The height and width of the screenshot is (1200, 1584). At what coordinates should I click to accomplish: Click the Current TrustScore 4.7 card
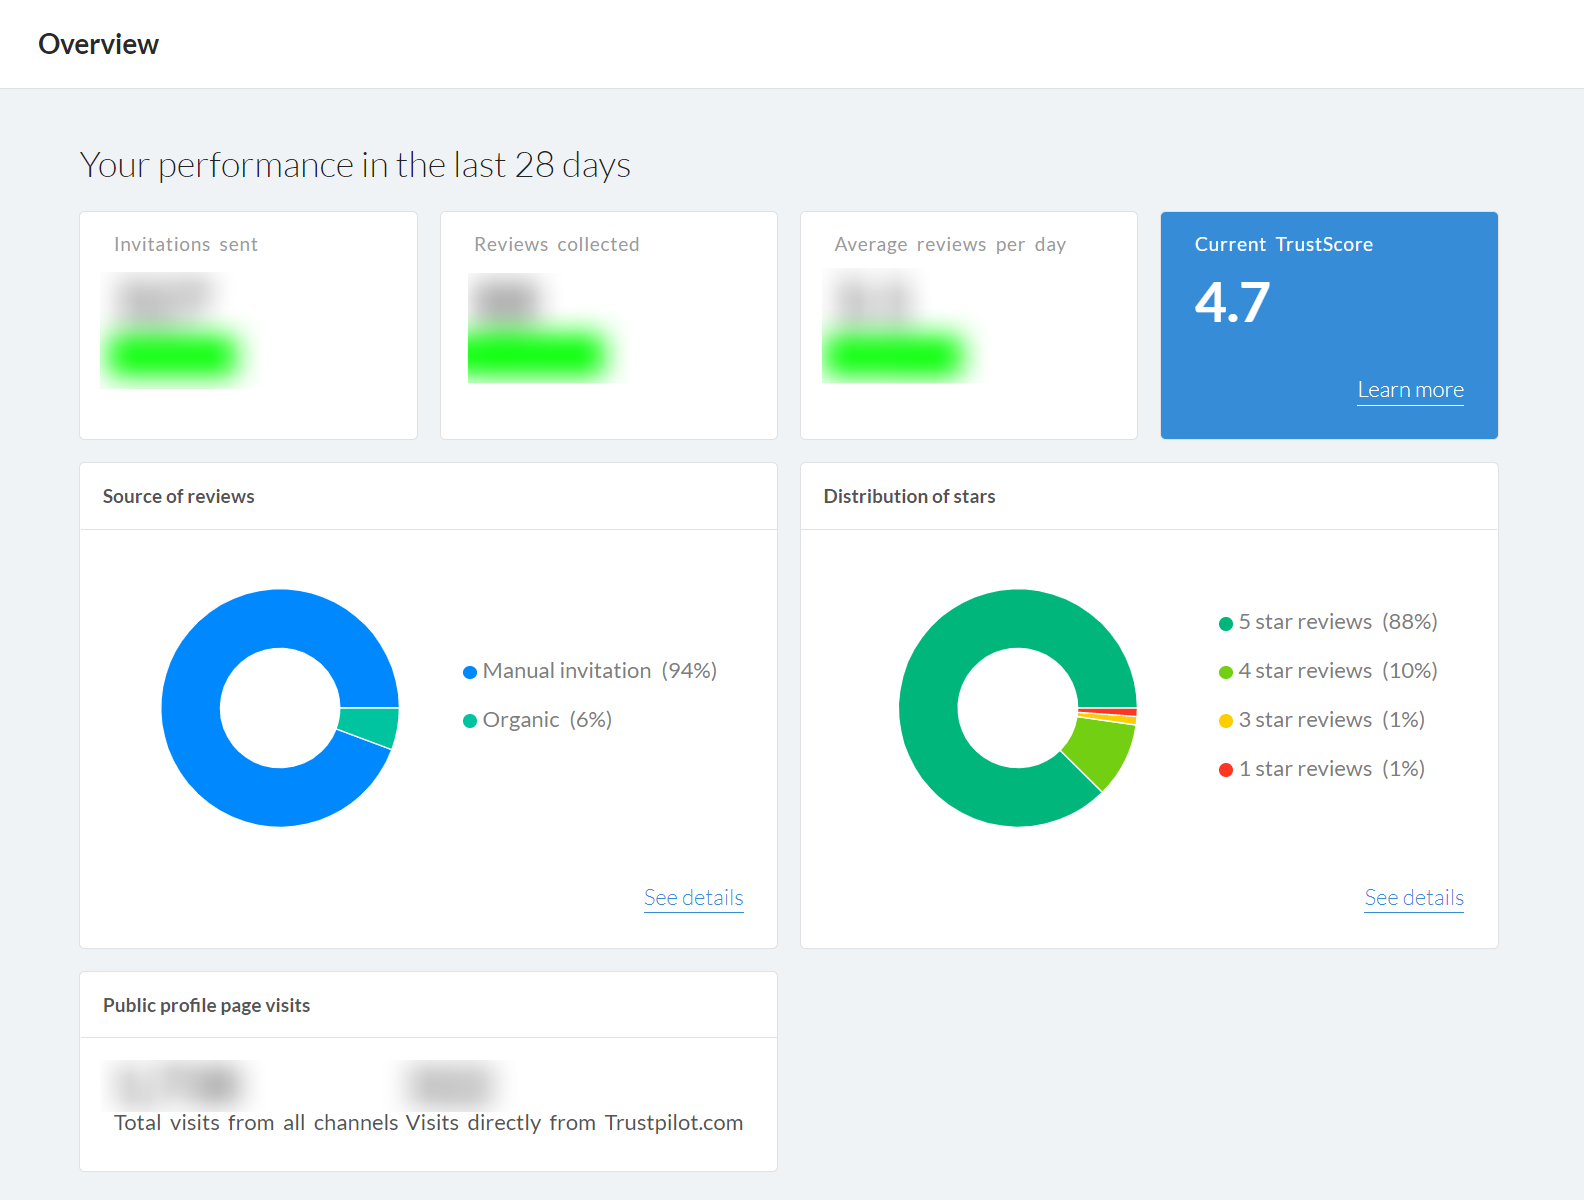point(1329,325)
